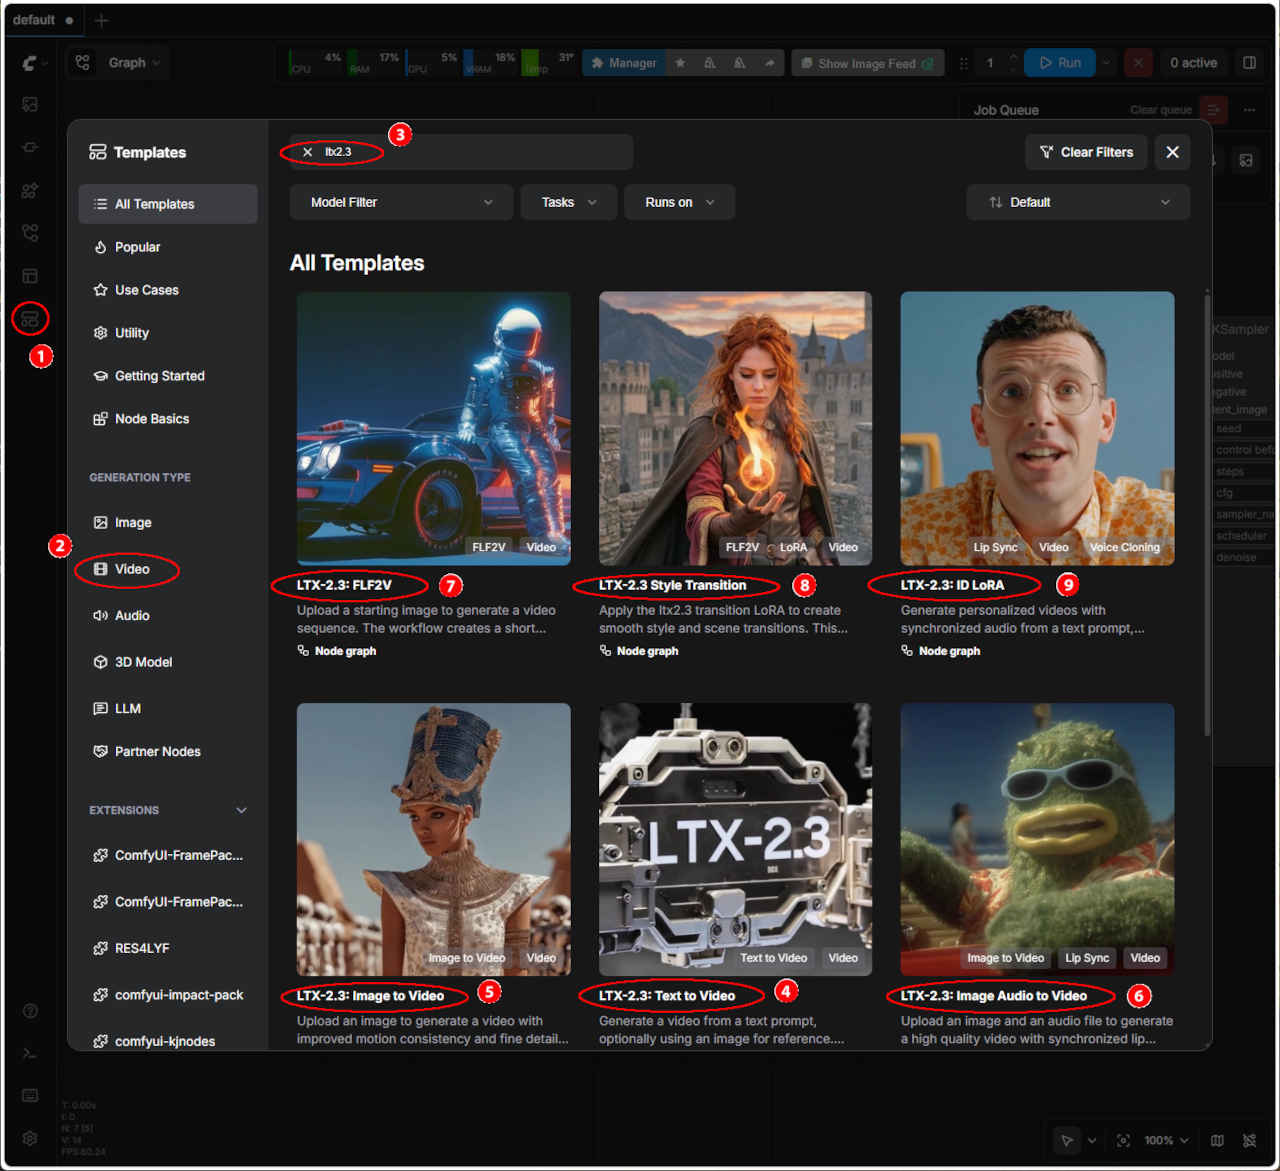Filter by Image generation type

(168, 523)
